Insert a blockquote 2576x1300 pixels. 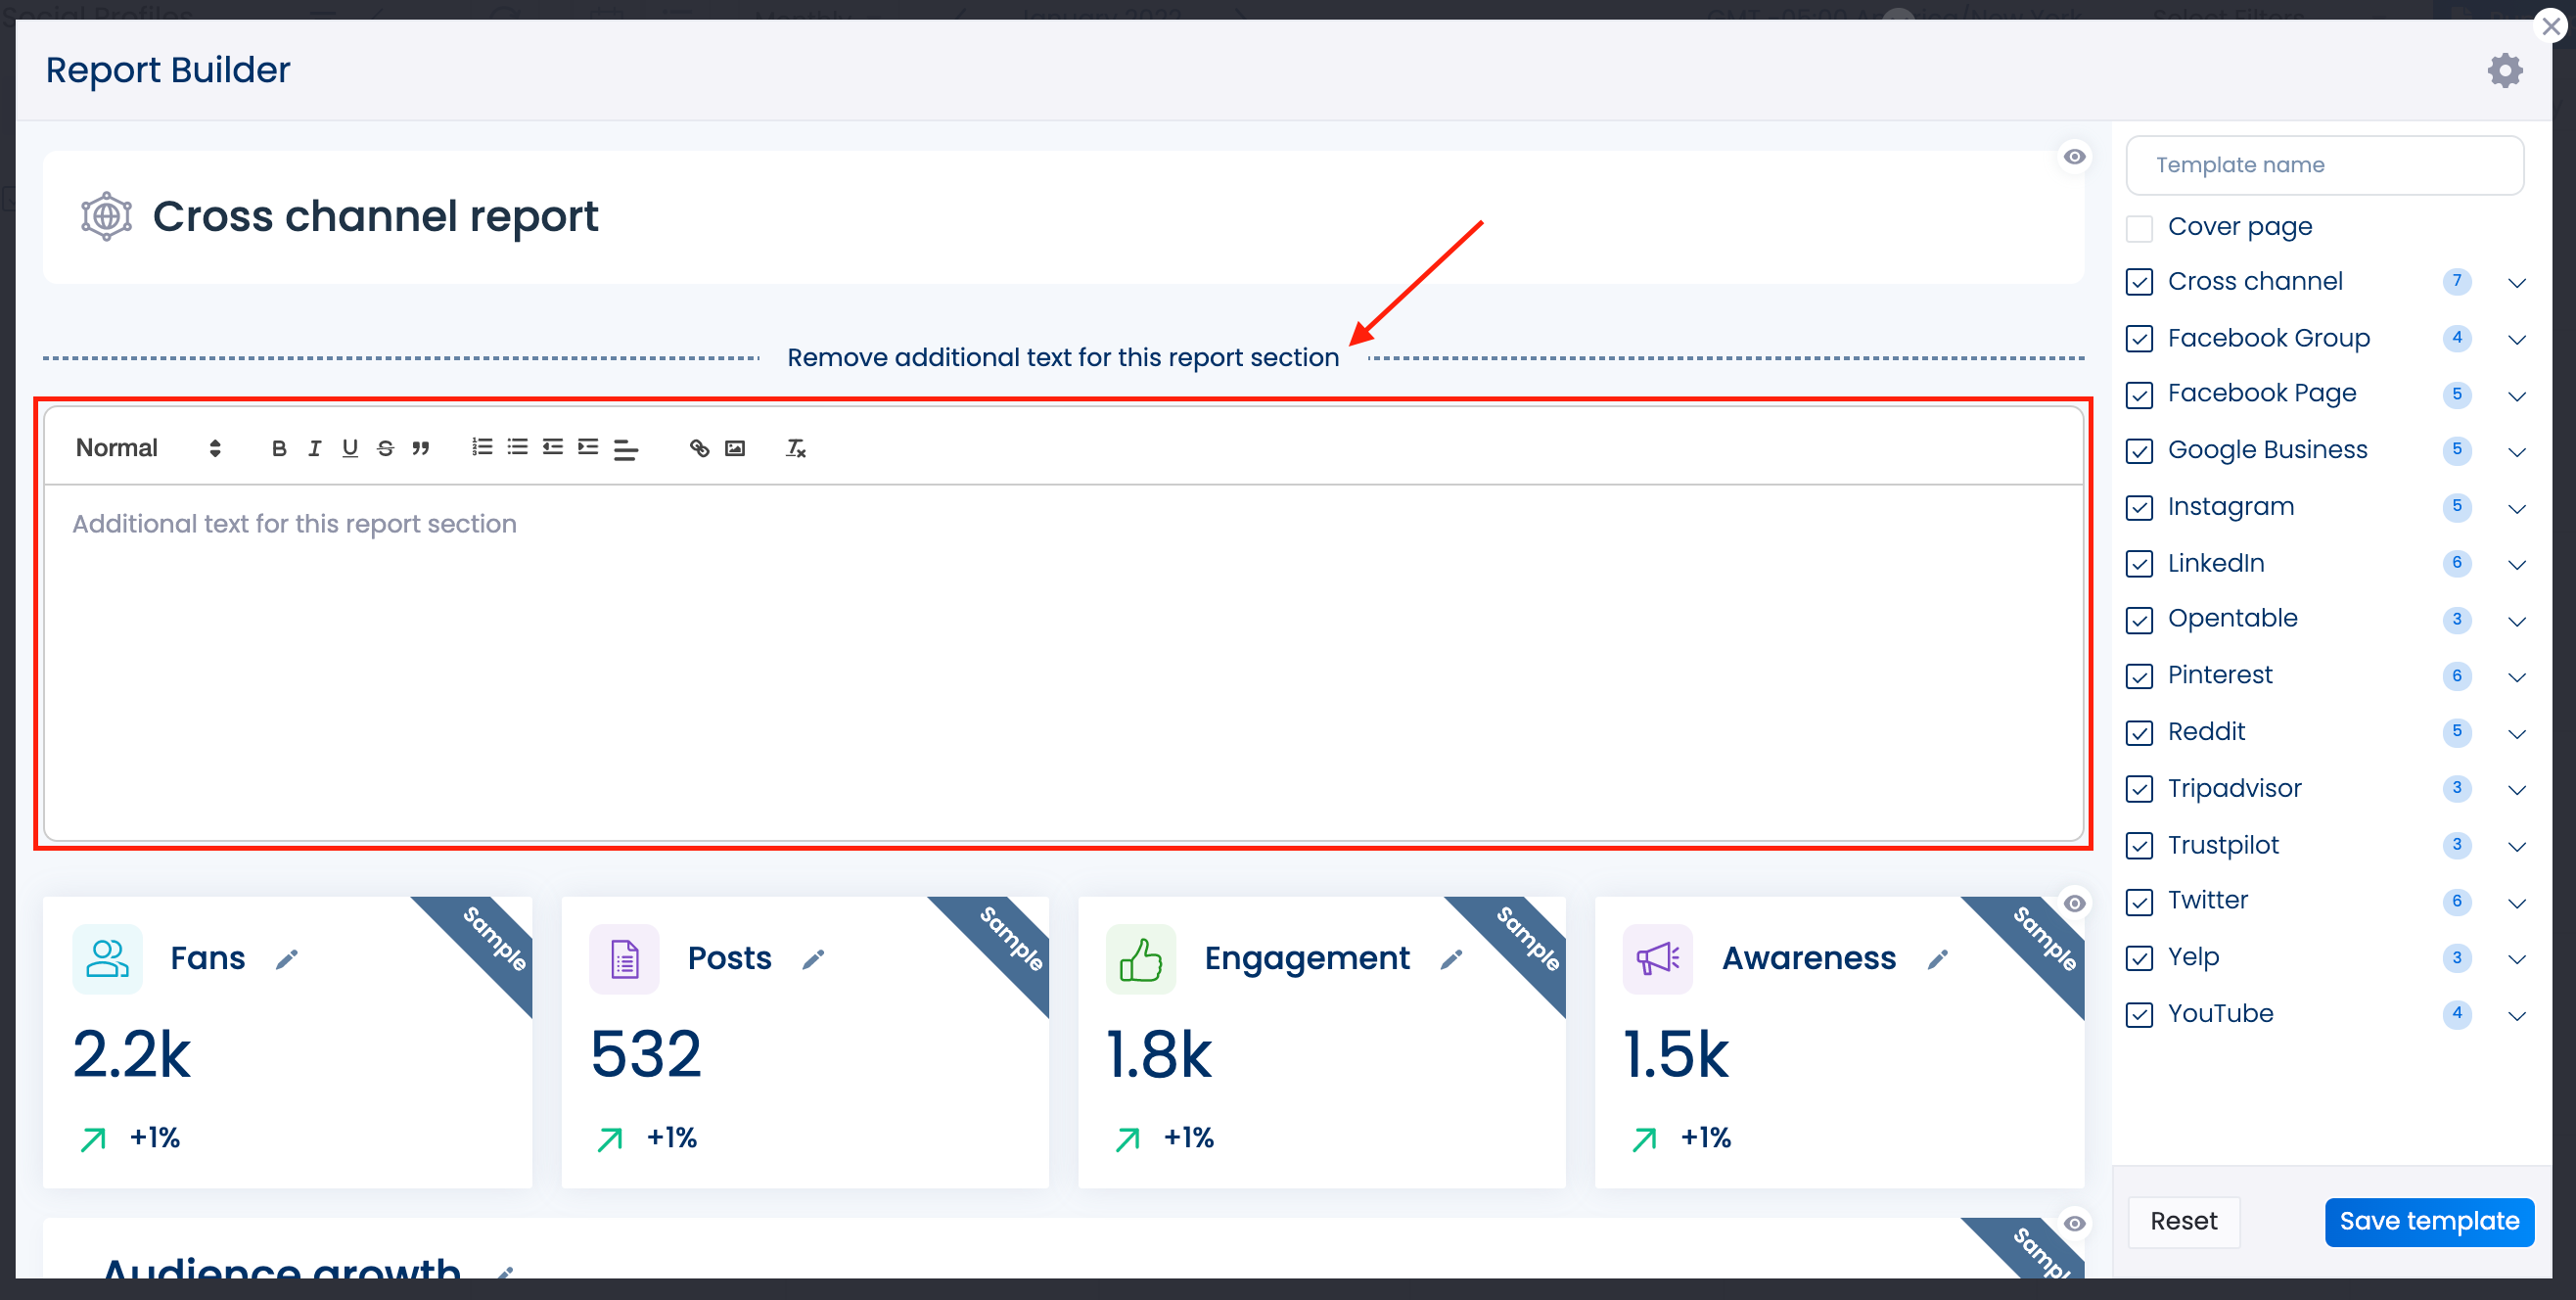tap(421, 448)
